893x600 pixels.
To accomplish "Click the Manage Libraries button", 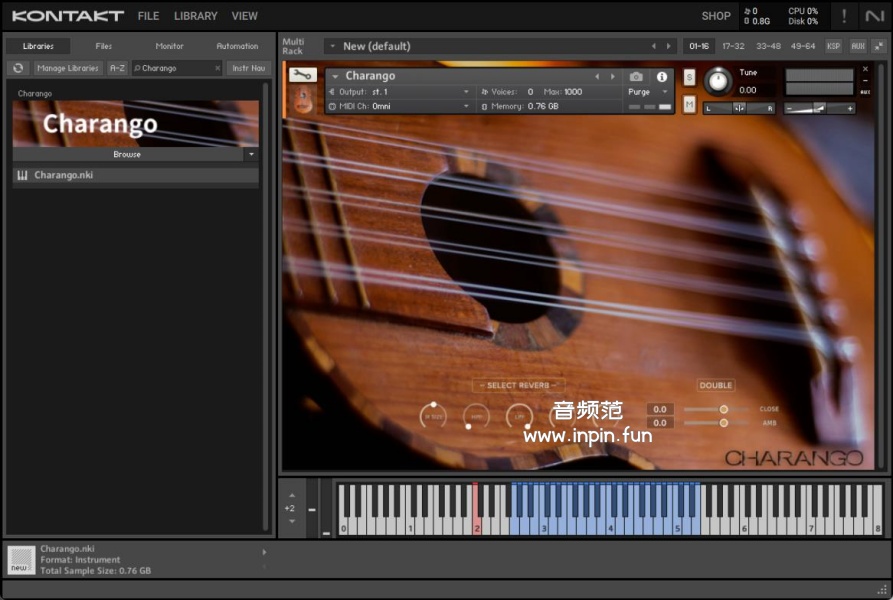I will (68, 68).
